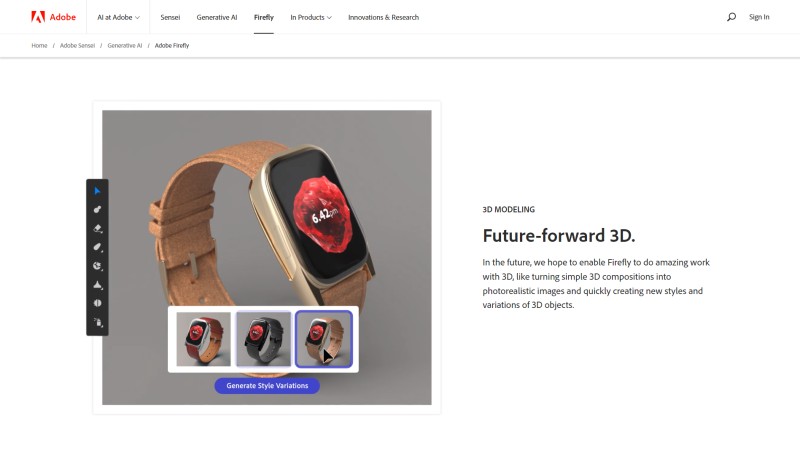The height and width of the screenshot is (455, 800).
Task: Select the split-circle symmetry tool
Action: tap(97, 303)
